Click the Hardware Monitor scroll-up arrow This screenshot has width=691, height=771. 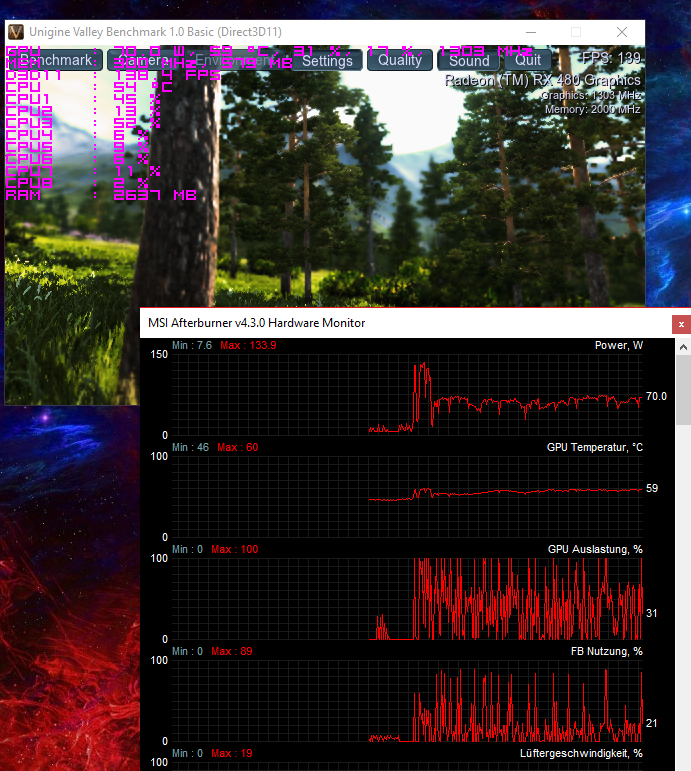click(683, 347)
